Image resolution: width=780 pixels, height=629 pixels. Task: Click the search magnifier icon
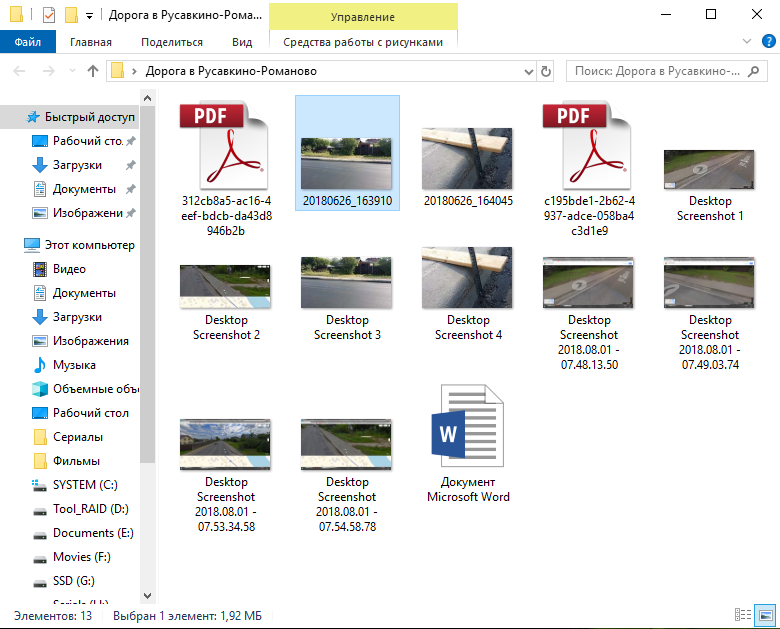[x=754, y=71]
